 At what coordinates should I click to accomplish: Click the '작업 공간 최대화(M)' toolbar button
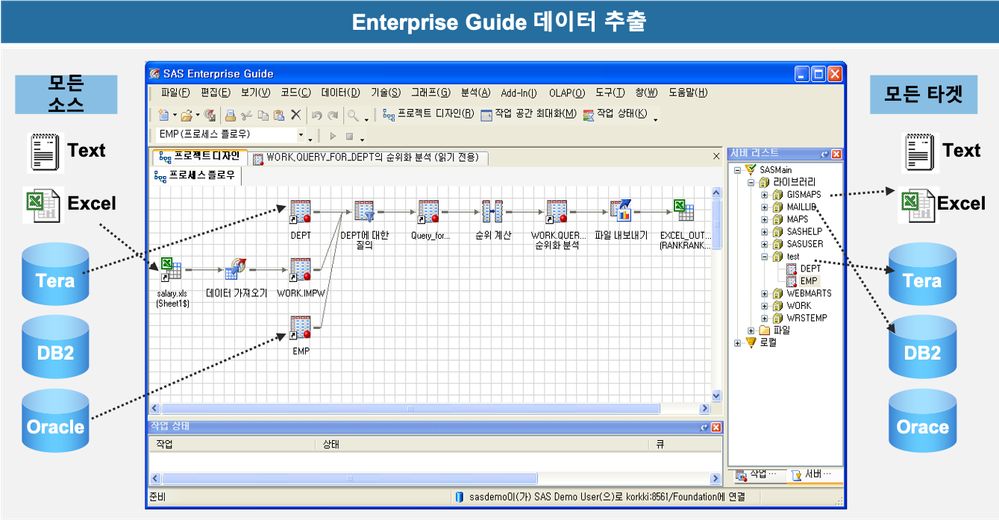[528, 114]
